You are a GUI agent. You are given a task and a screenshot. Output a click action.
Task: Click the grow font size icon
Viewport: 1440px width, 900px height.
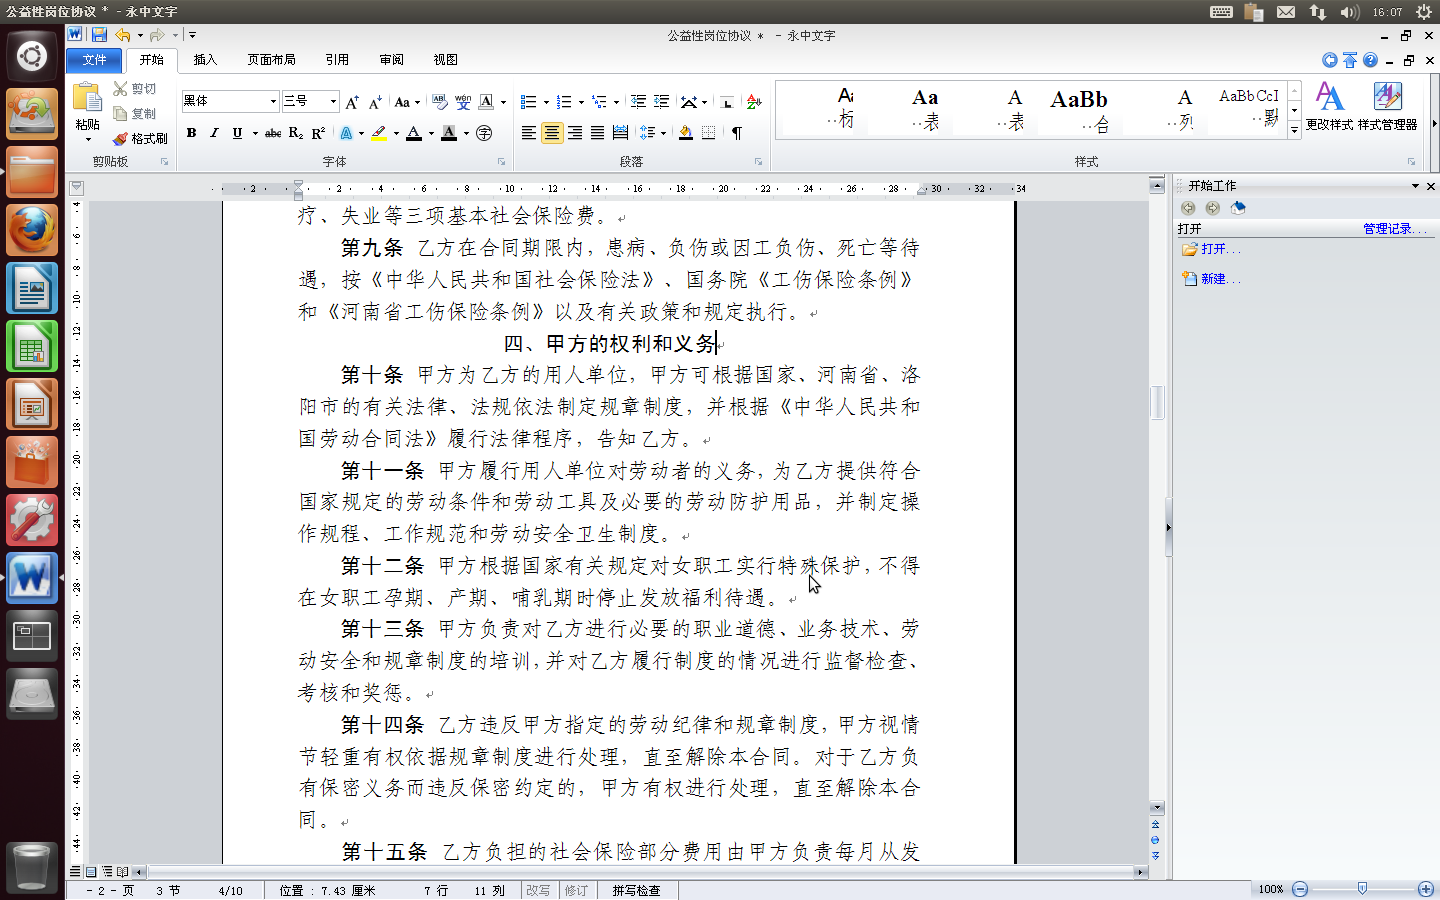coord(352,102)
